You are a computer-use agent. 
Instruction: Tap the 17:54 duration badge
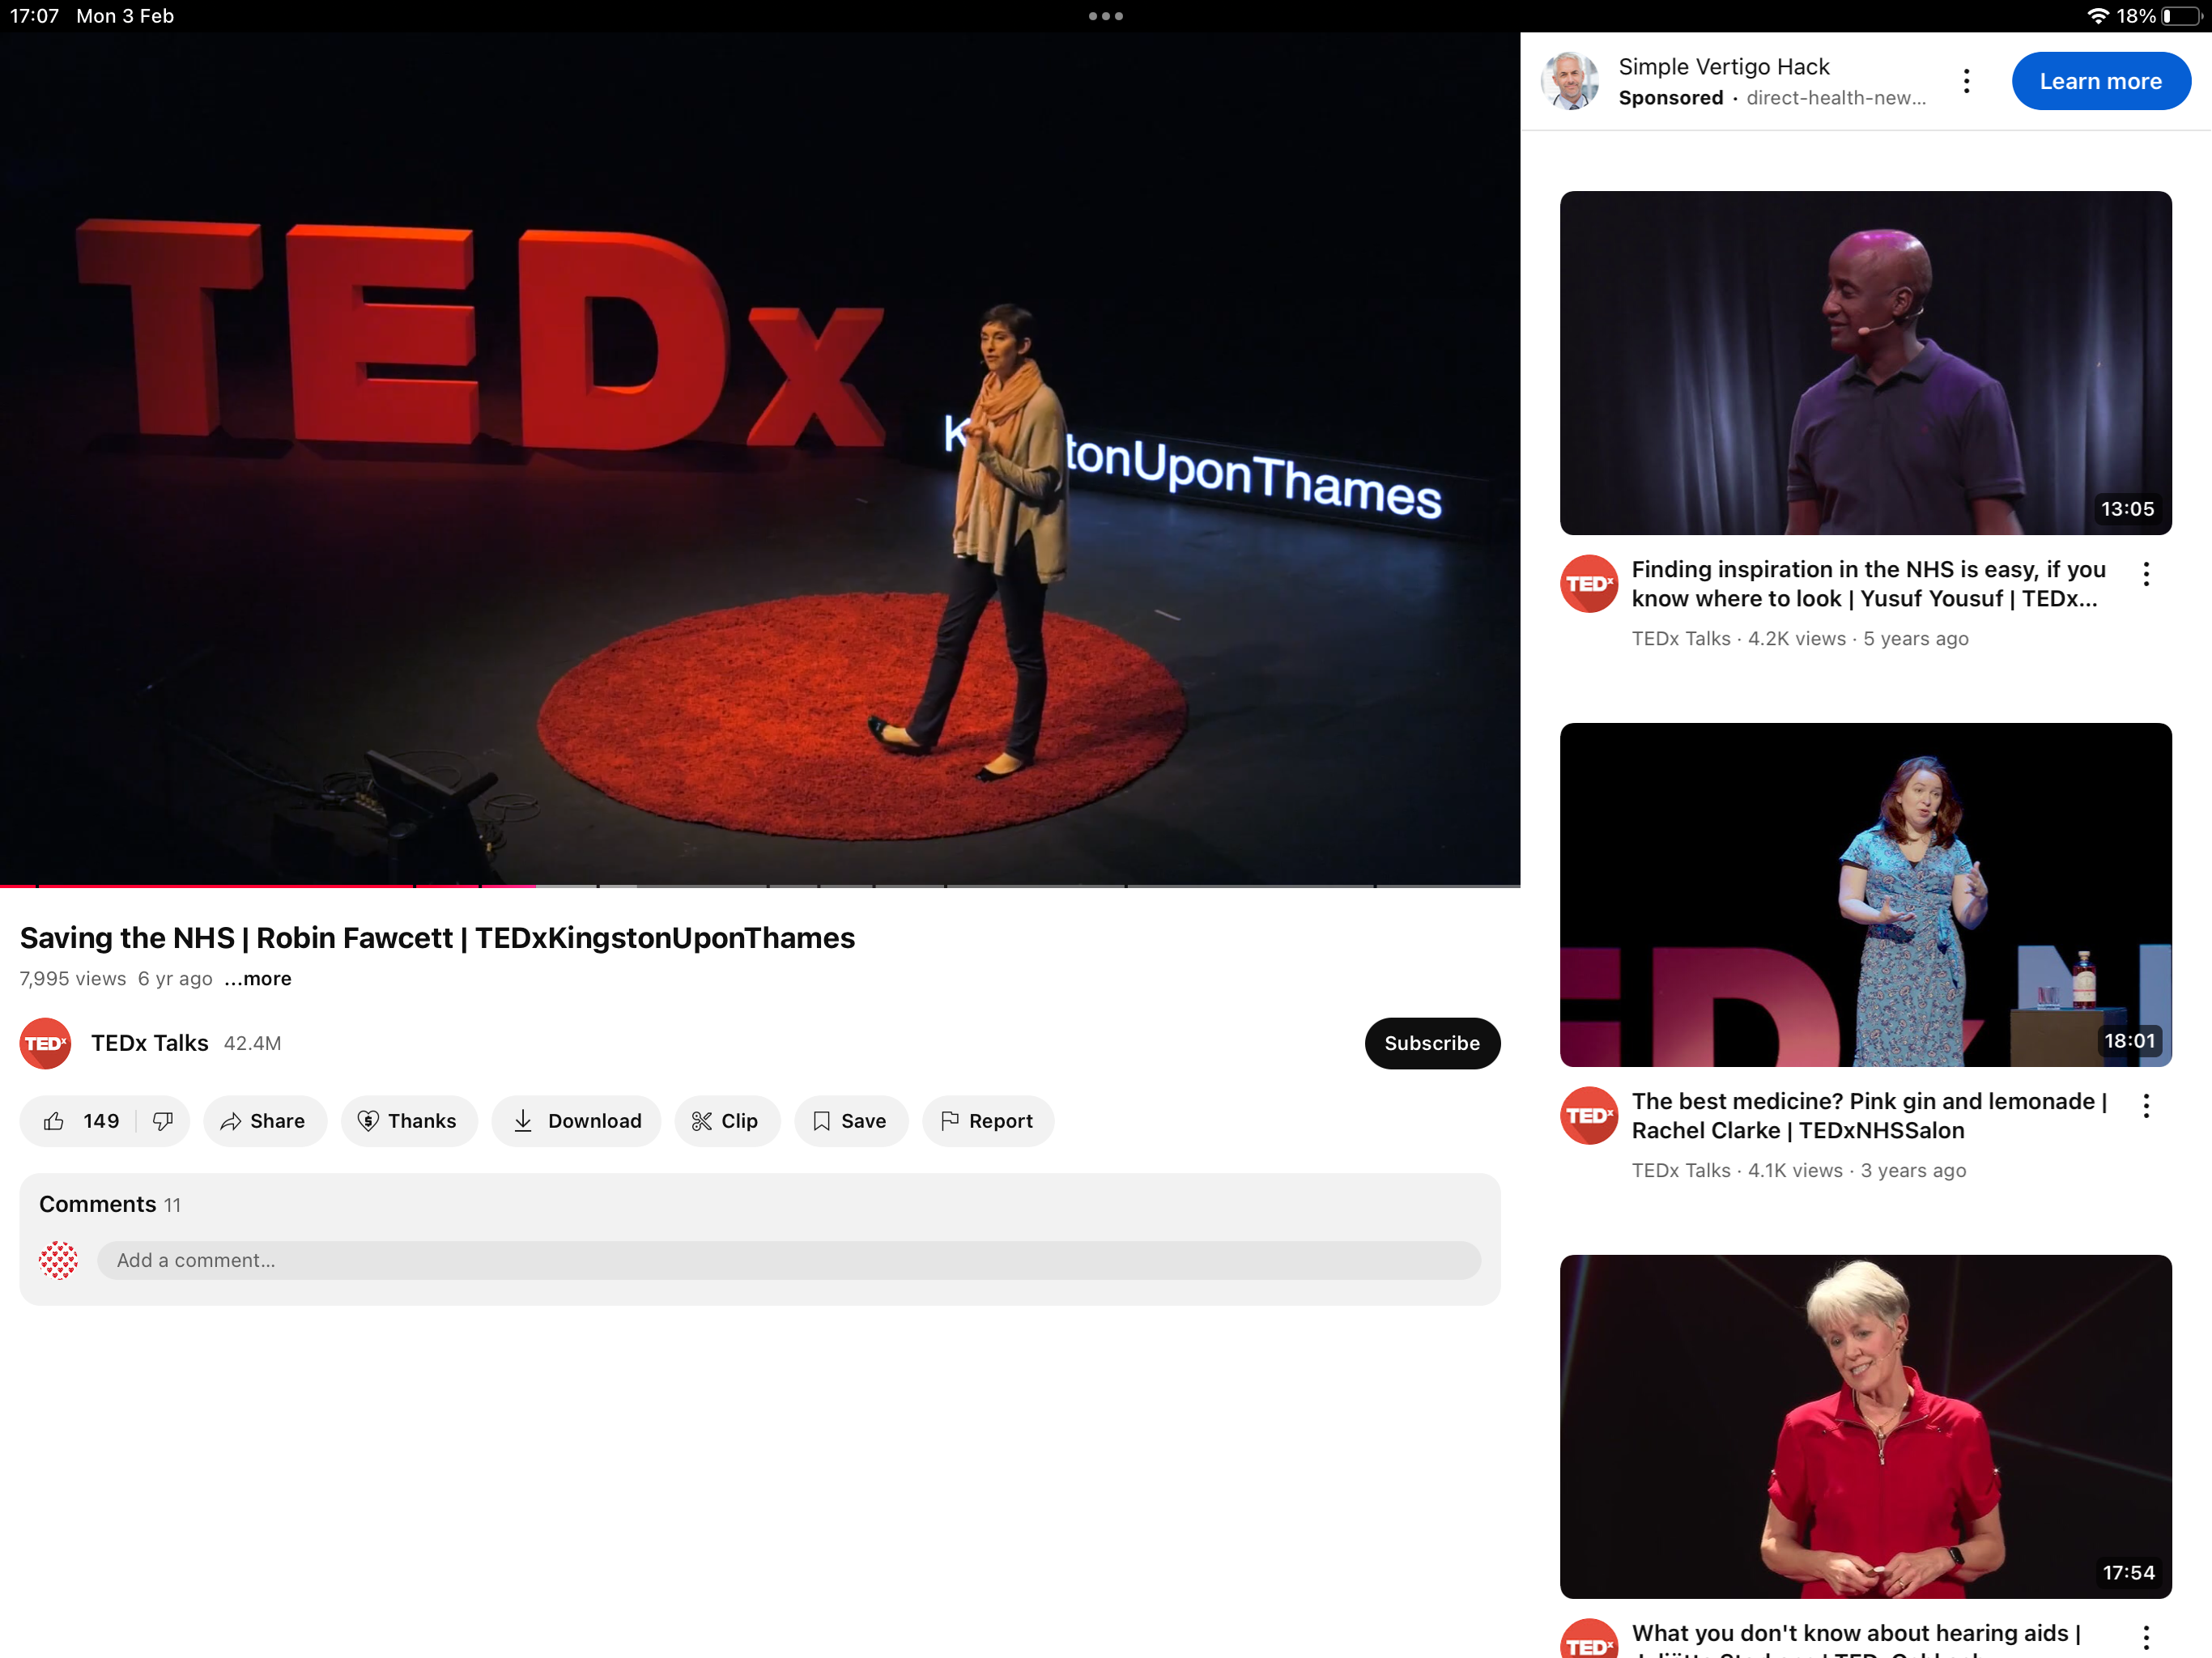tap(2129, 1573)
